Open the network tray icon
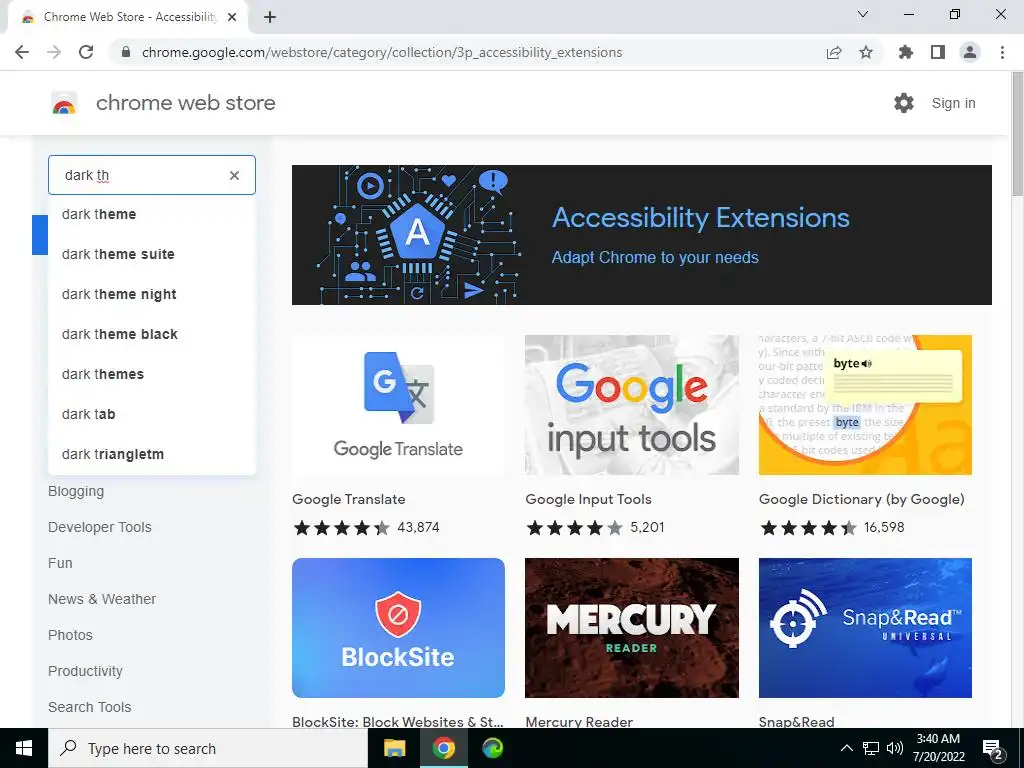The height and width of the screenshot is (768, 1024). (871, 748)
